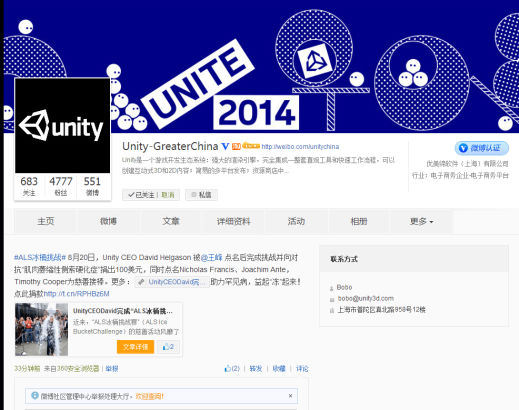Expand the 更多 dropdown menu
This screenshot has width=519, height=410.
(421, 221)
